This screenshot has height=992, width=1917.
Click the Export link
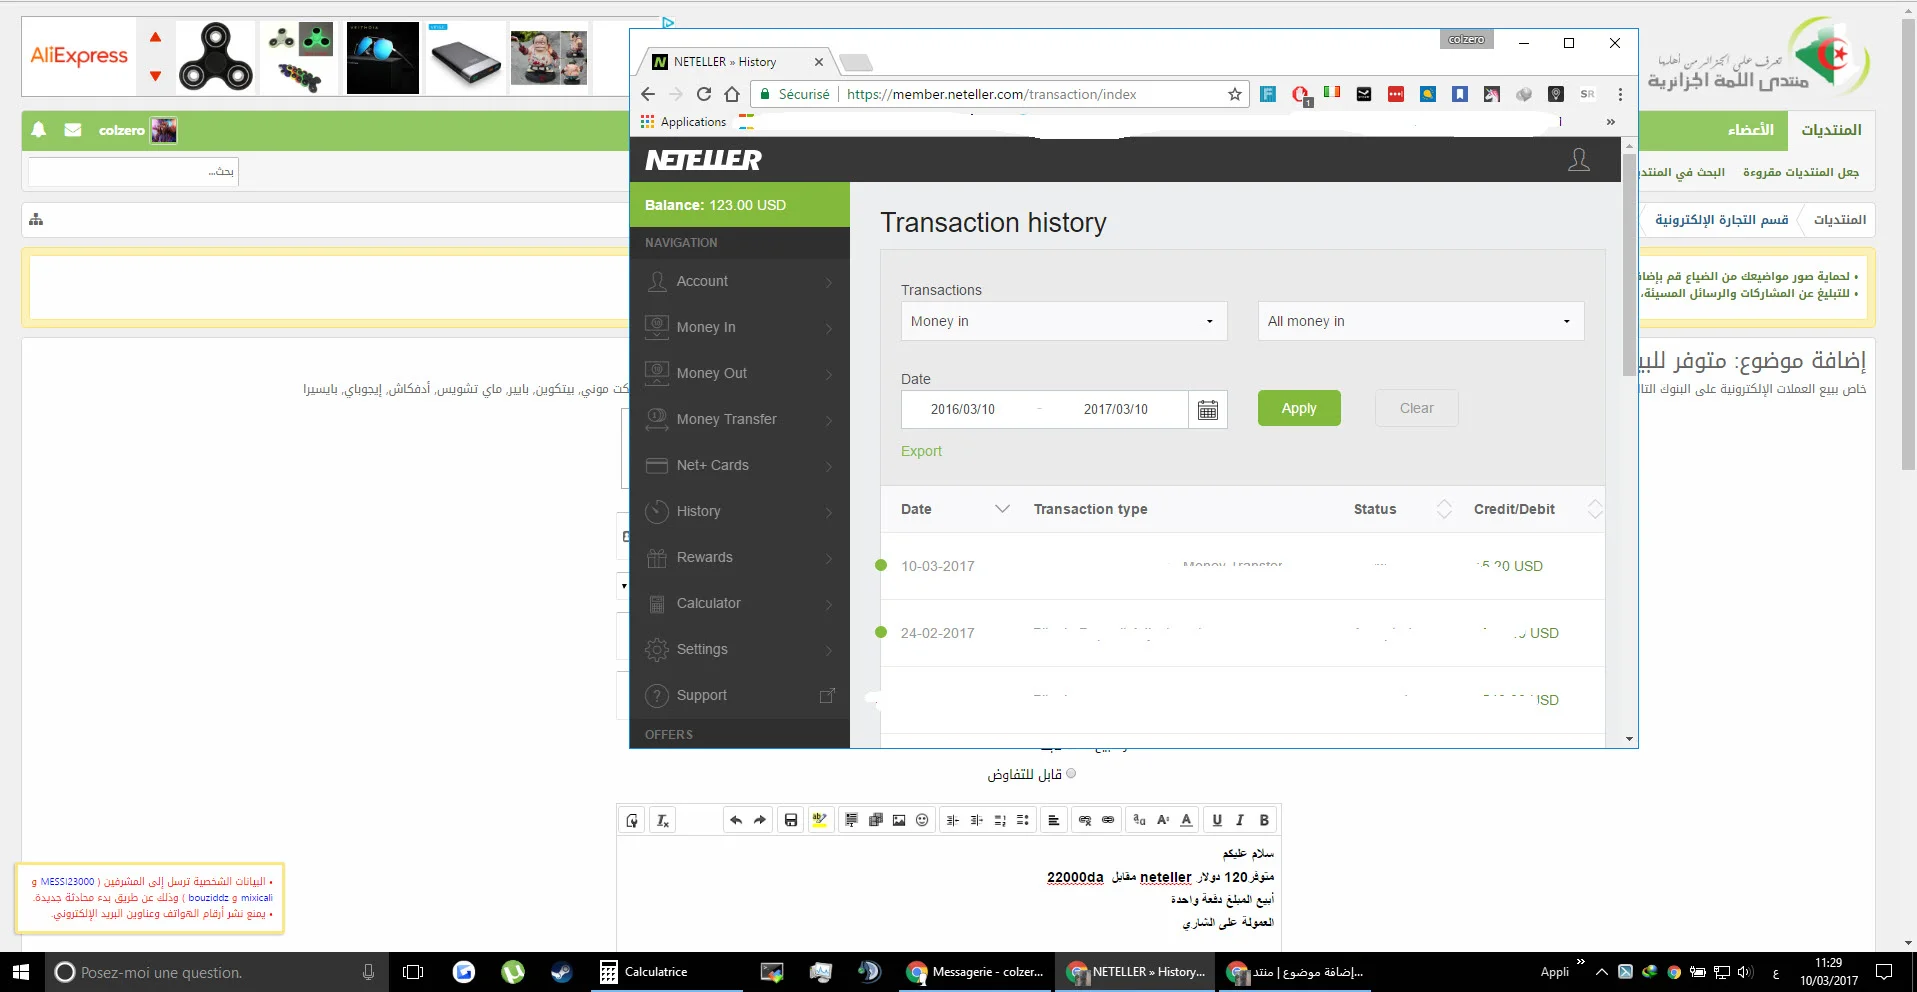coord(921,451)
